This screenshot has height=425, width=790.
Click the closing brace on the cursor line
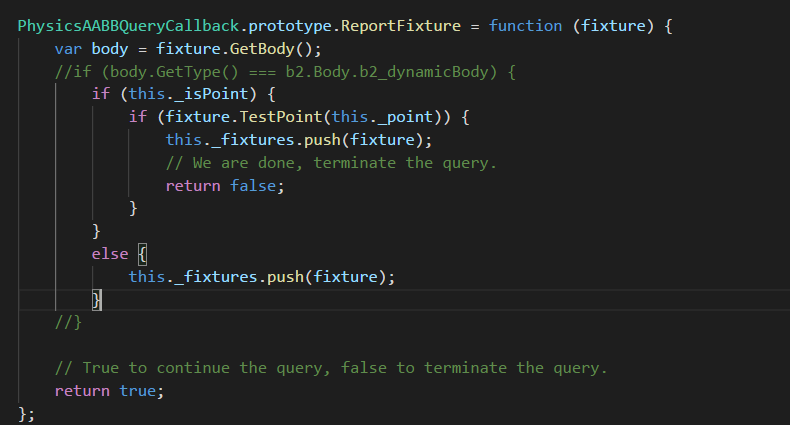coord(96,300)
